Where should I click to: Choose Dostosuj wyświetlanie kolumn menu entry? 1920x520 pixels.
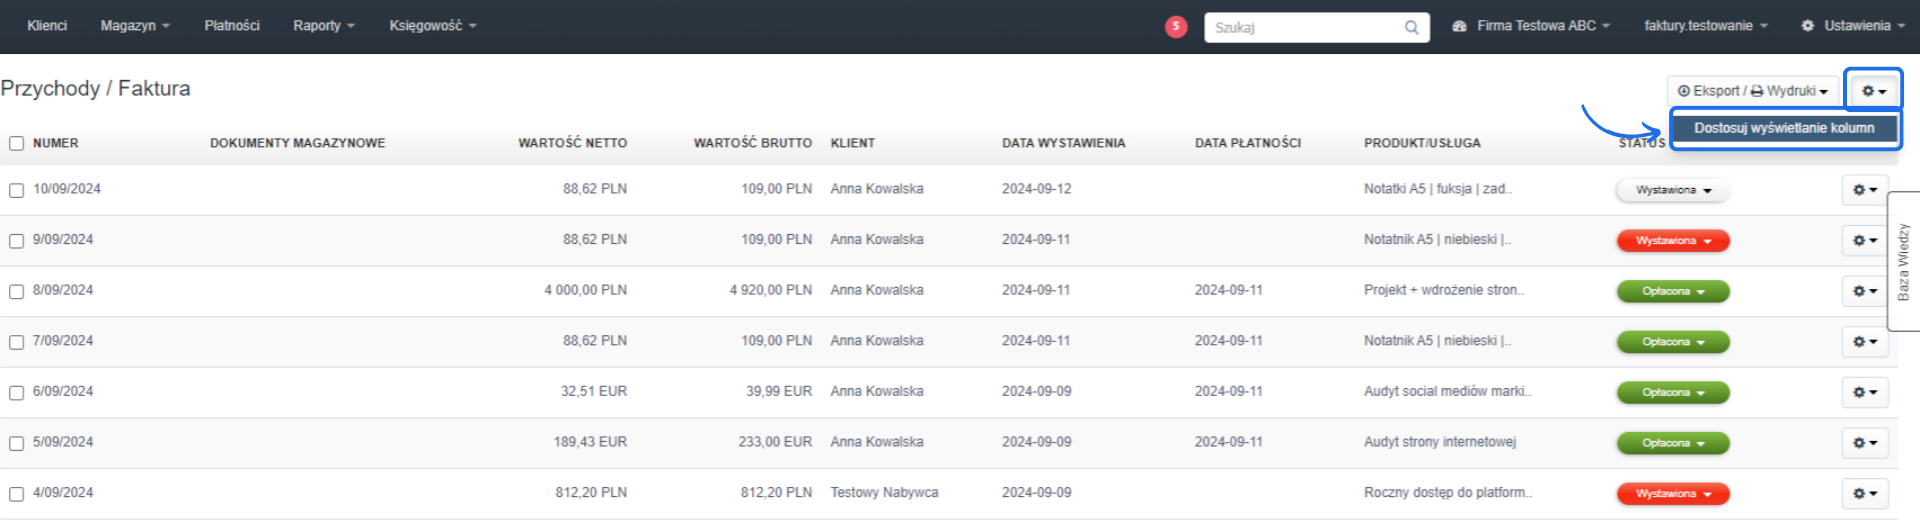1784,128
